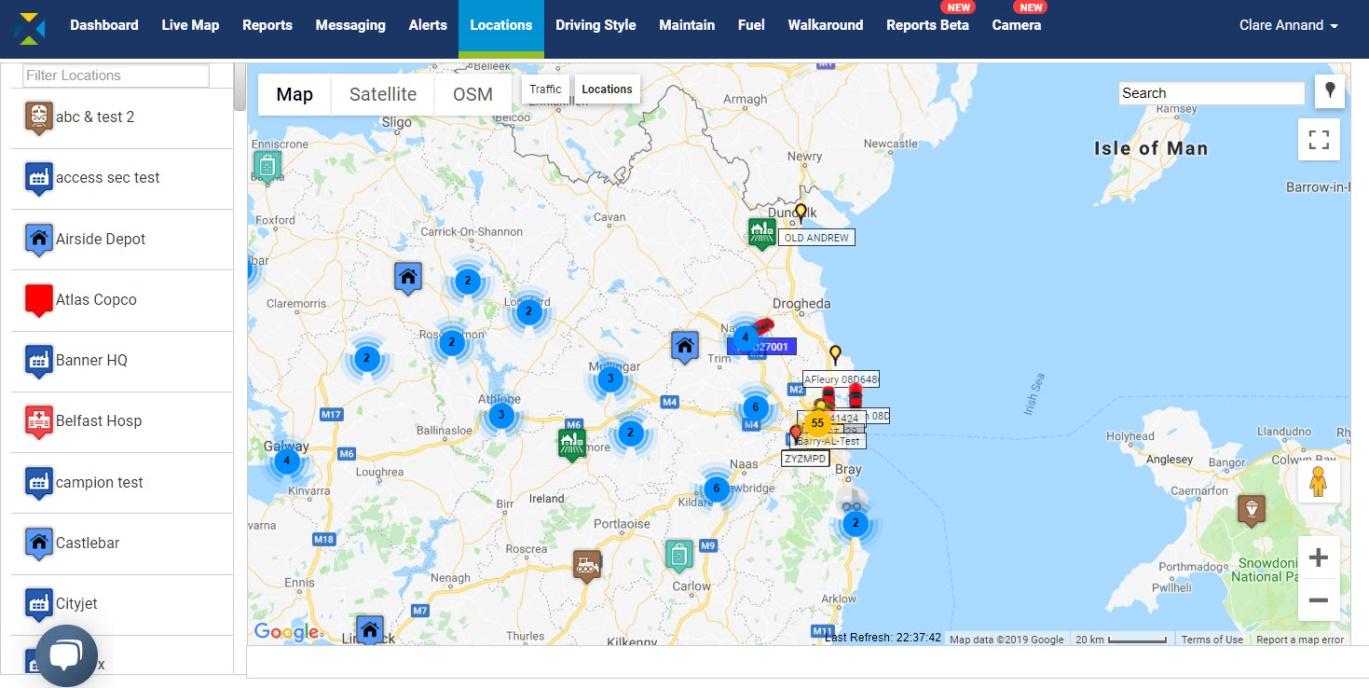Open the Dashboard menu
The height and width of the screenshot is (688, 1369).
104,25
